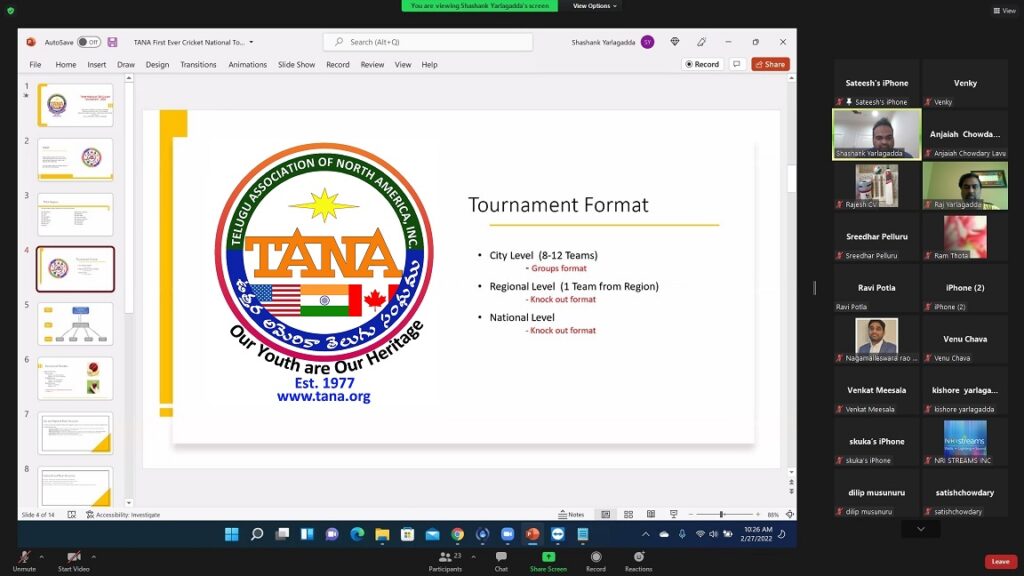Switch to Slide Sorter view
The width and height of the screenshot is (1024, 576).
pyautogui.click(x=628, y=515)
